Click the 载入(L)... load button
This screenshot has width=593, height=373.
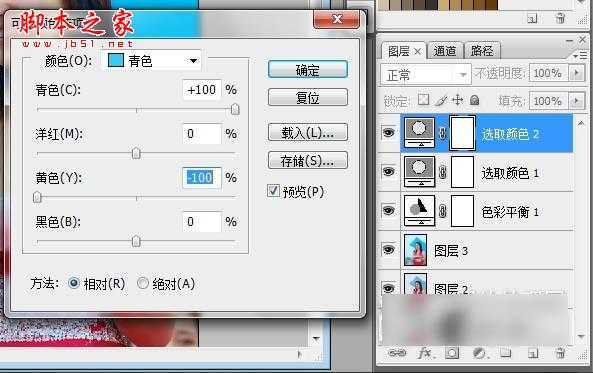[x=308, y=133]
